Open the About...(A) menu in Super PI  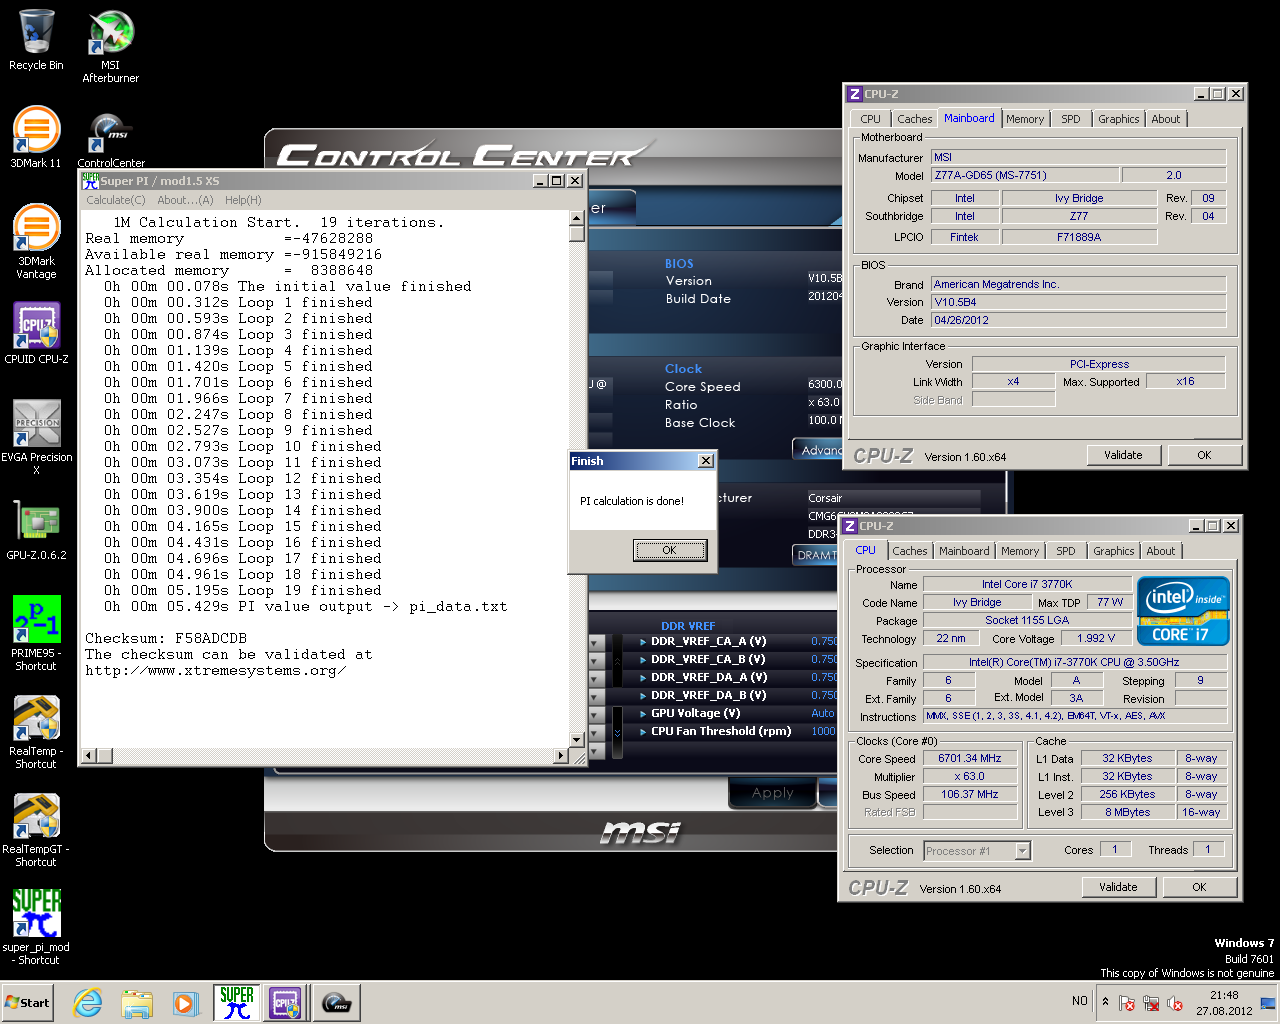(185, 200)
